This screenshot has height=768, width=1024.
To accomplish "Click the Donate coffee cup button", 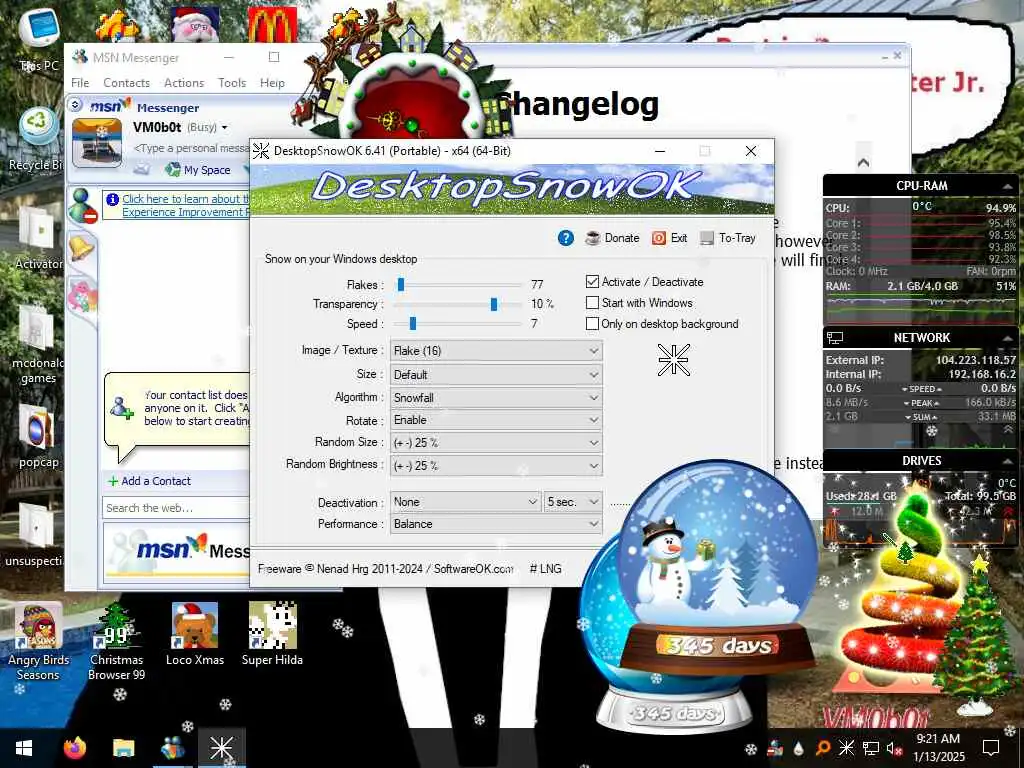I will 612,238.
